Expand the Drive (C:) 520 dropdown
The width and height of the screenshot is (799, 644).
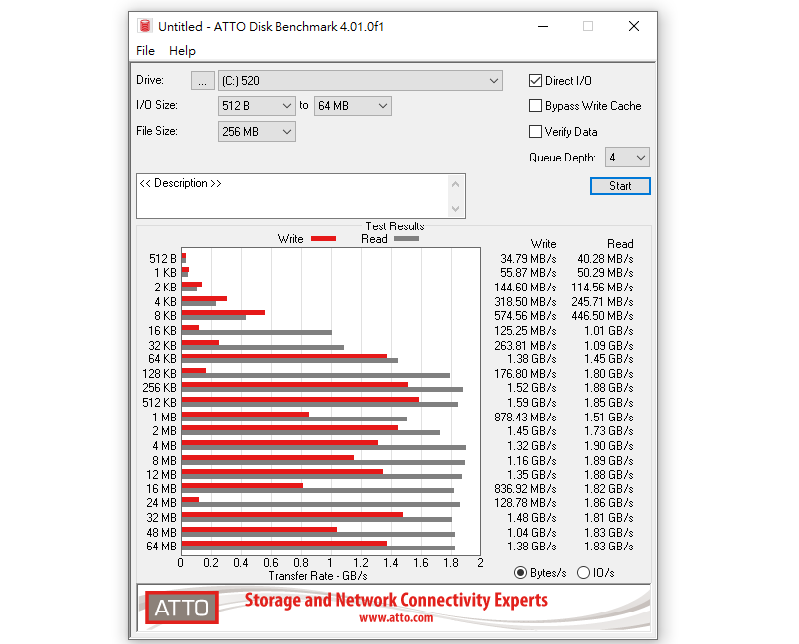point(360,81)
